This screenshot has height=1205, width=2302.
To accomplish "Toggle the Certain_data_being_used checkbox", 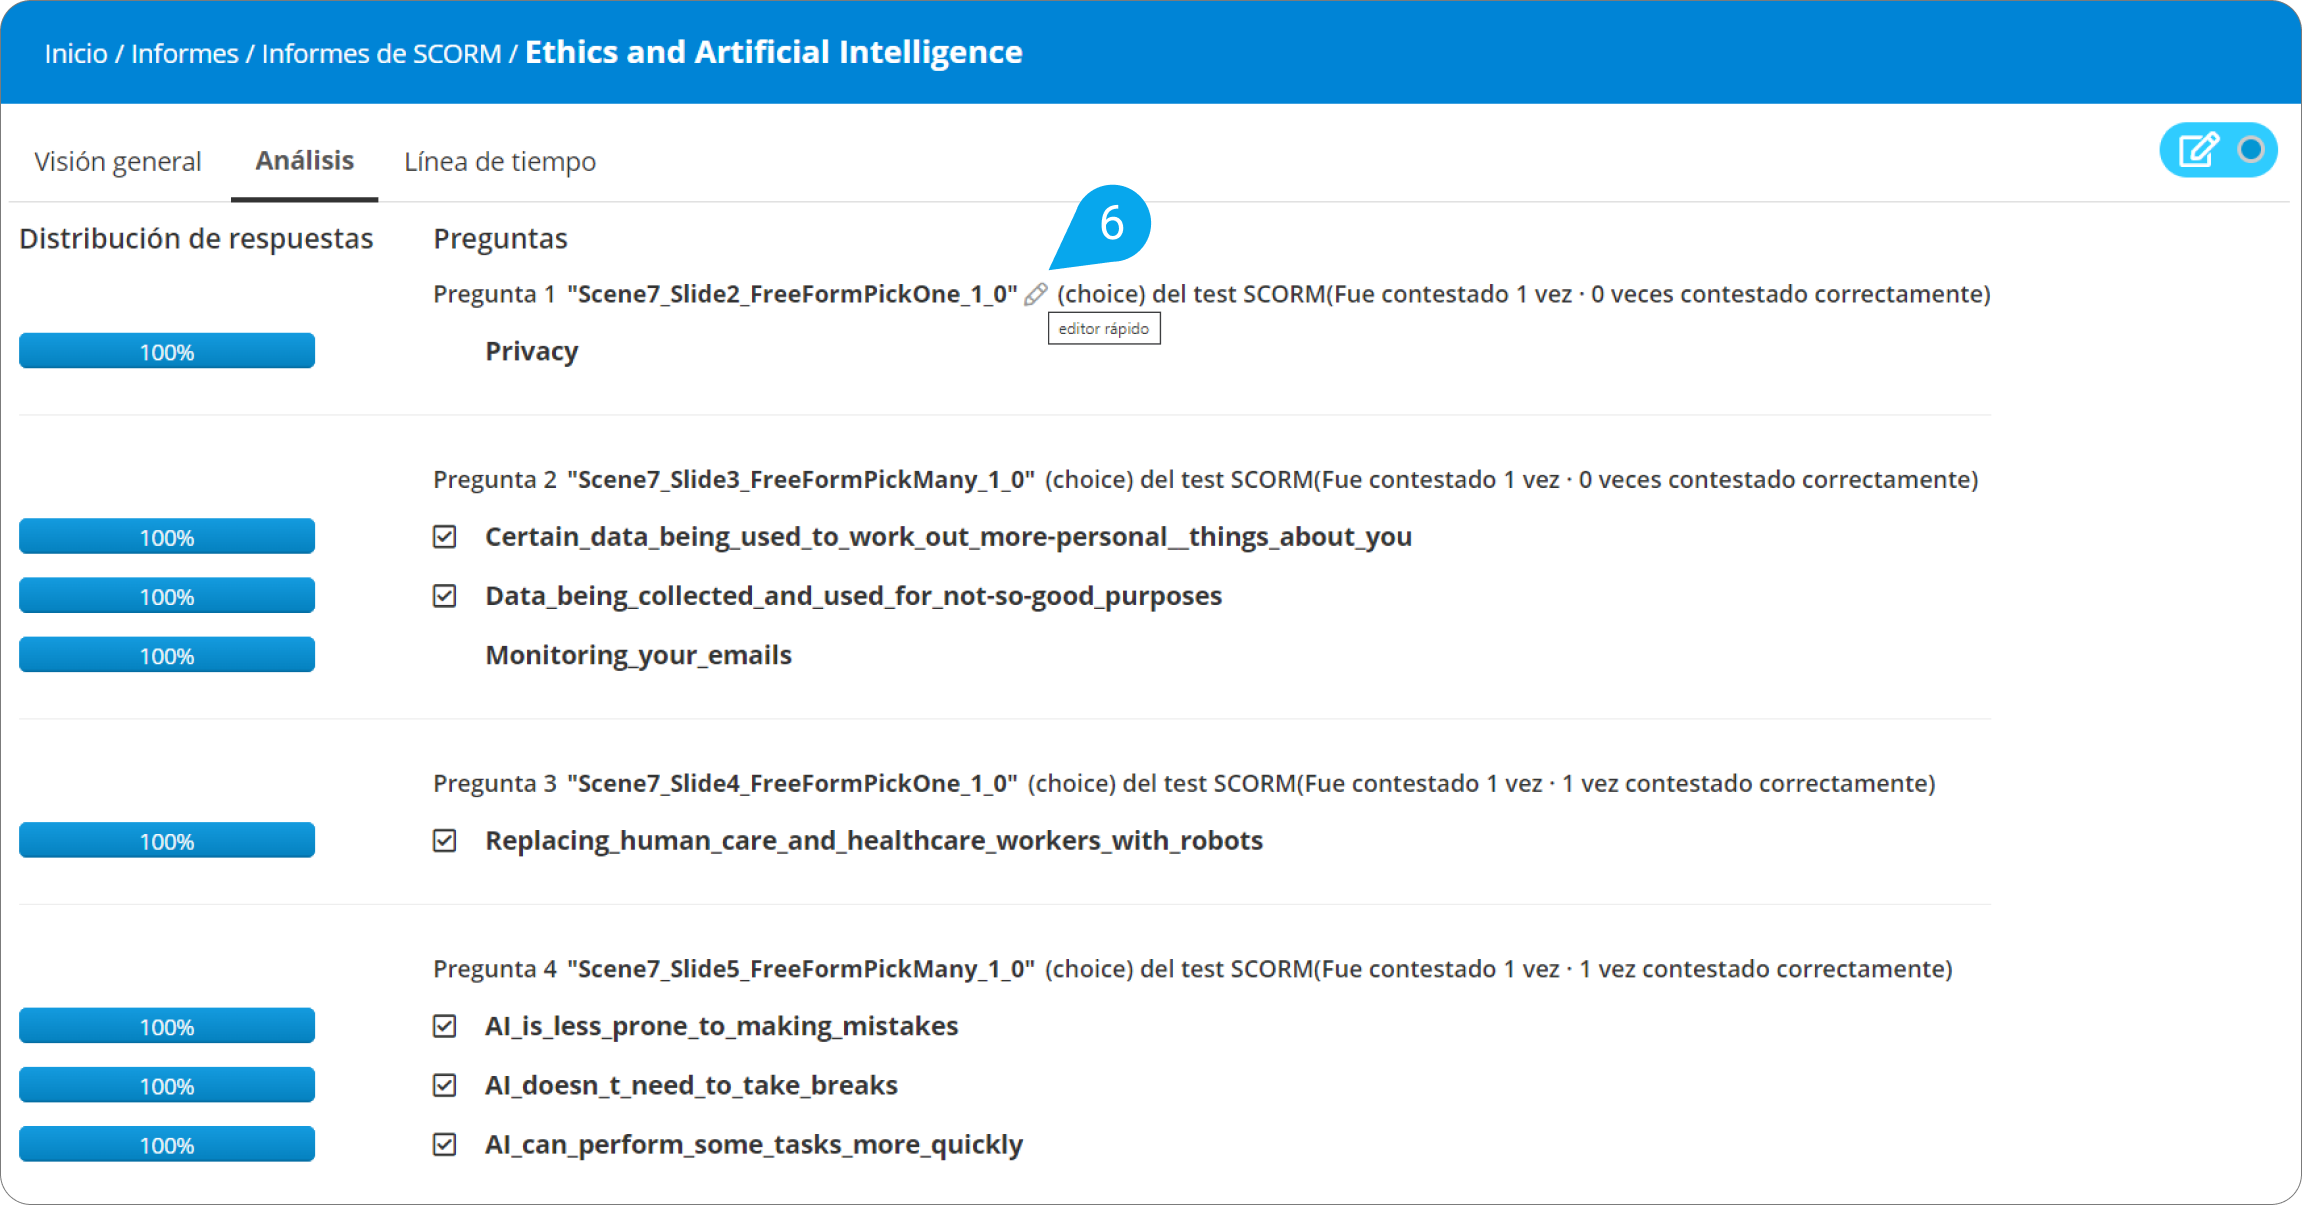I will [445, 537].
